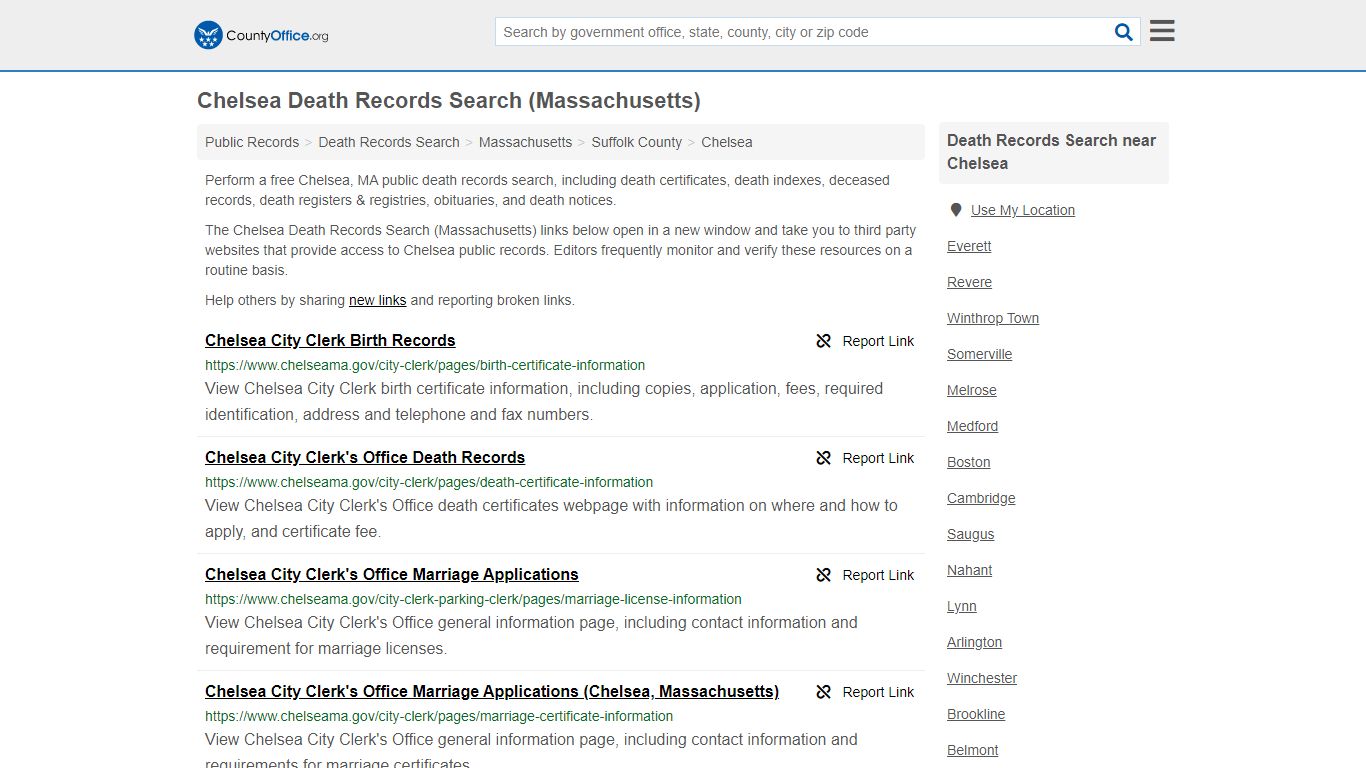Select Somerville in nearby list
This screenshot has height=768, width=1366.
[x=979, y=354]
